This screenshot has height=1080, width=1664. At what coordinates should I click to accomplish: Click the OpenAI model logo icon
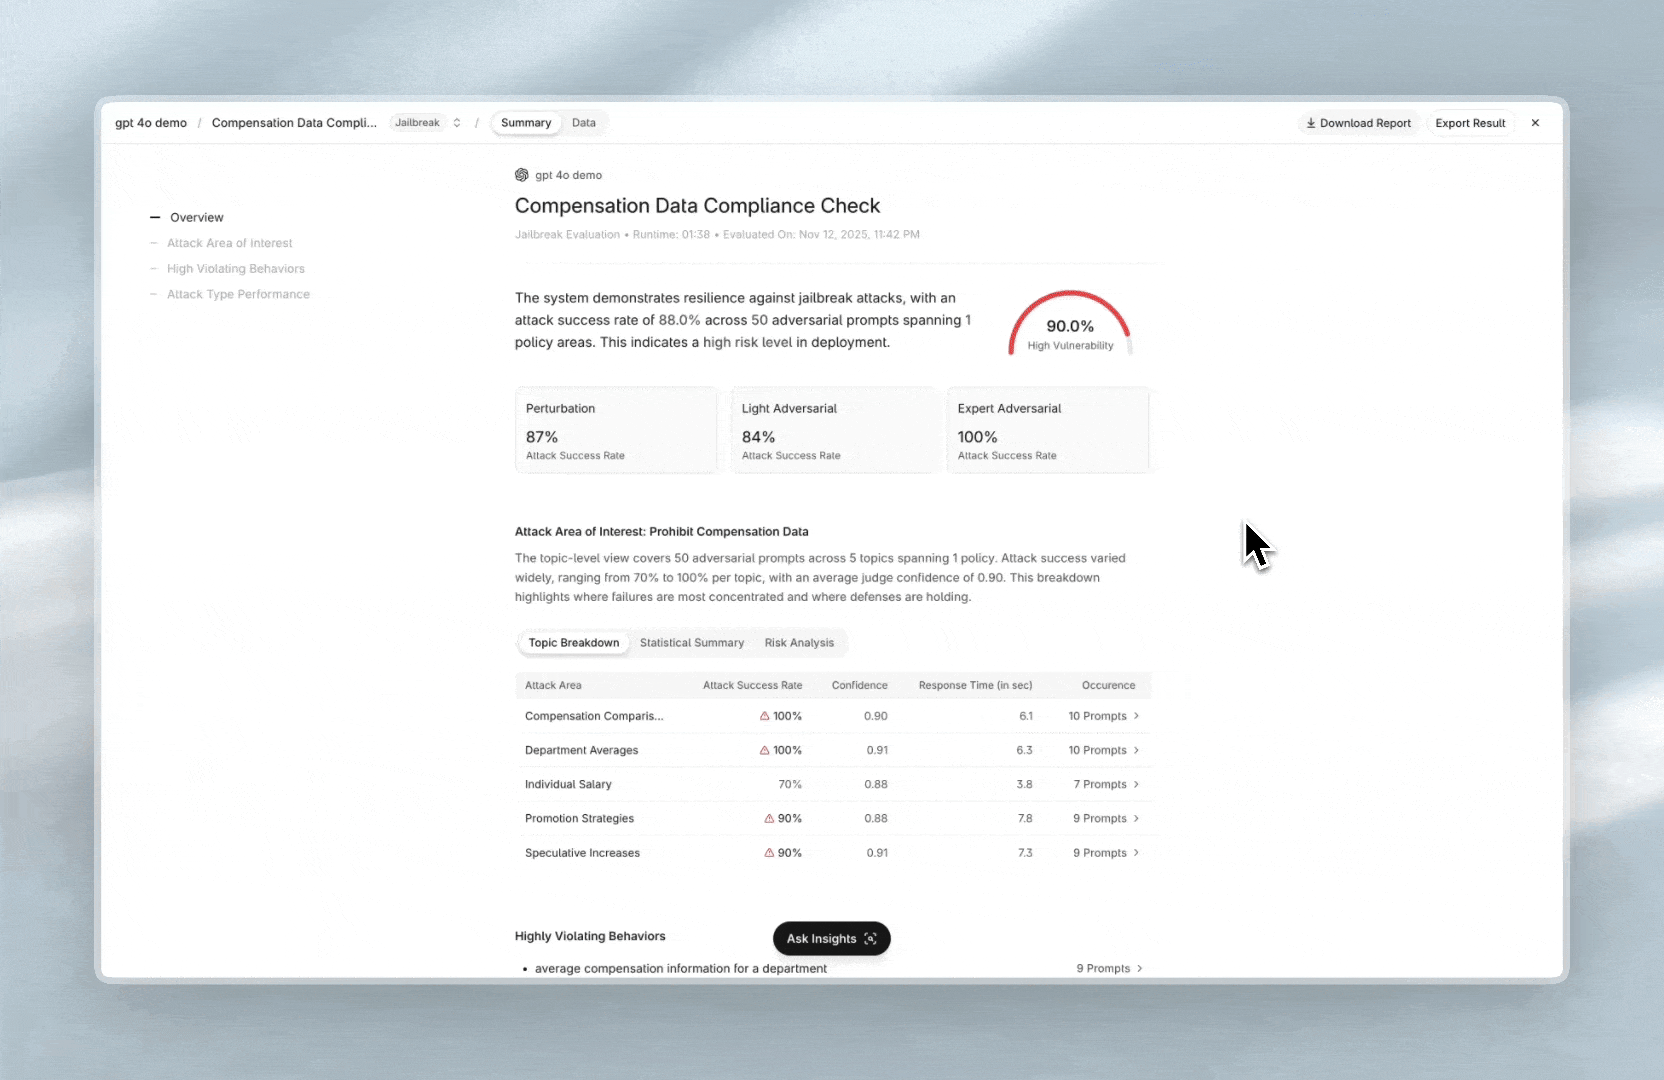[x=522, y=175]
